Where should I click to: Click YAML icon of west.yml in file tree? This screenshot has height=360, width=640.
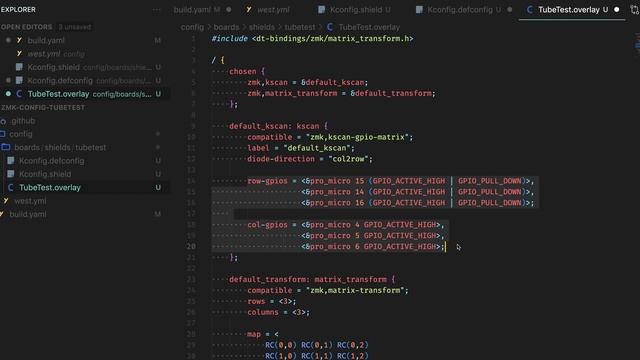pyautogui.click(x=6, y=201)
